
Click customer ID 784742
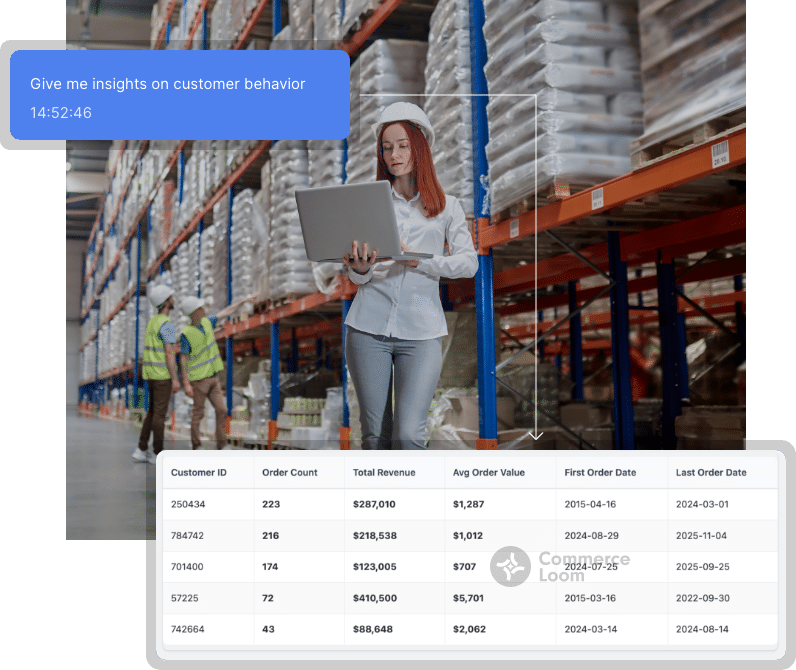(x=187, y=535)
